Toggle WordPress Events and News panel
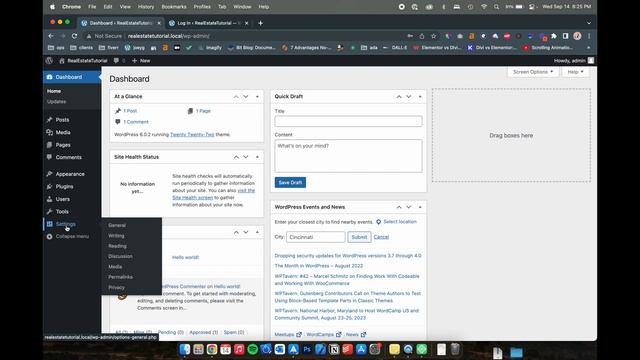This screenshot has height=360, width=640. (420, 207)
